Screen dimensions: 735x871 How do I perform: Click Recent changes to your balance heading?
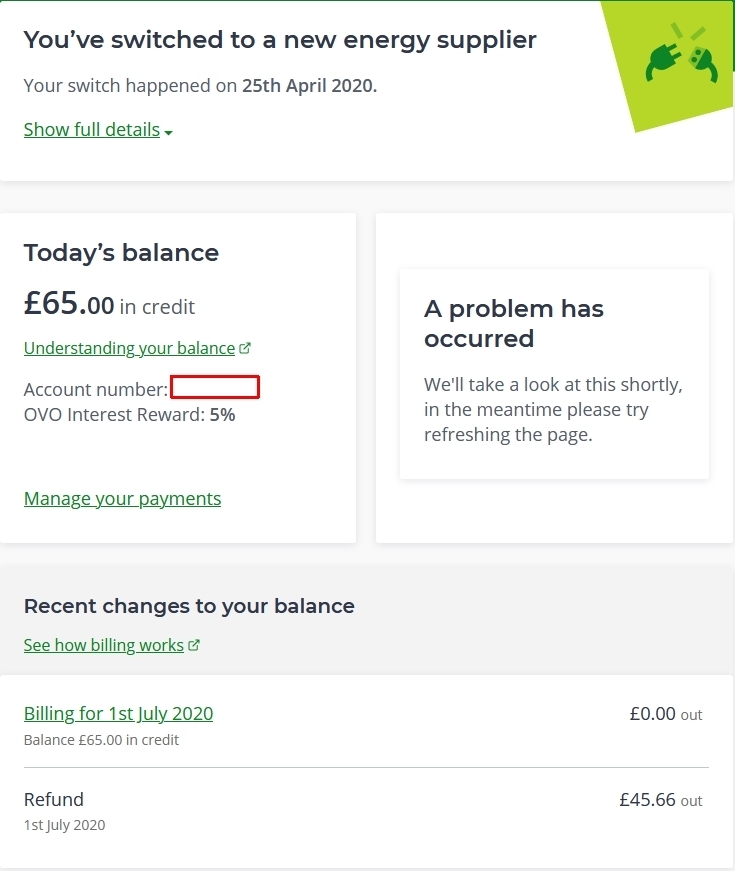coord(189,606)
